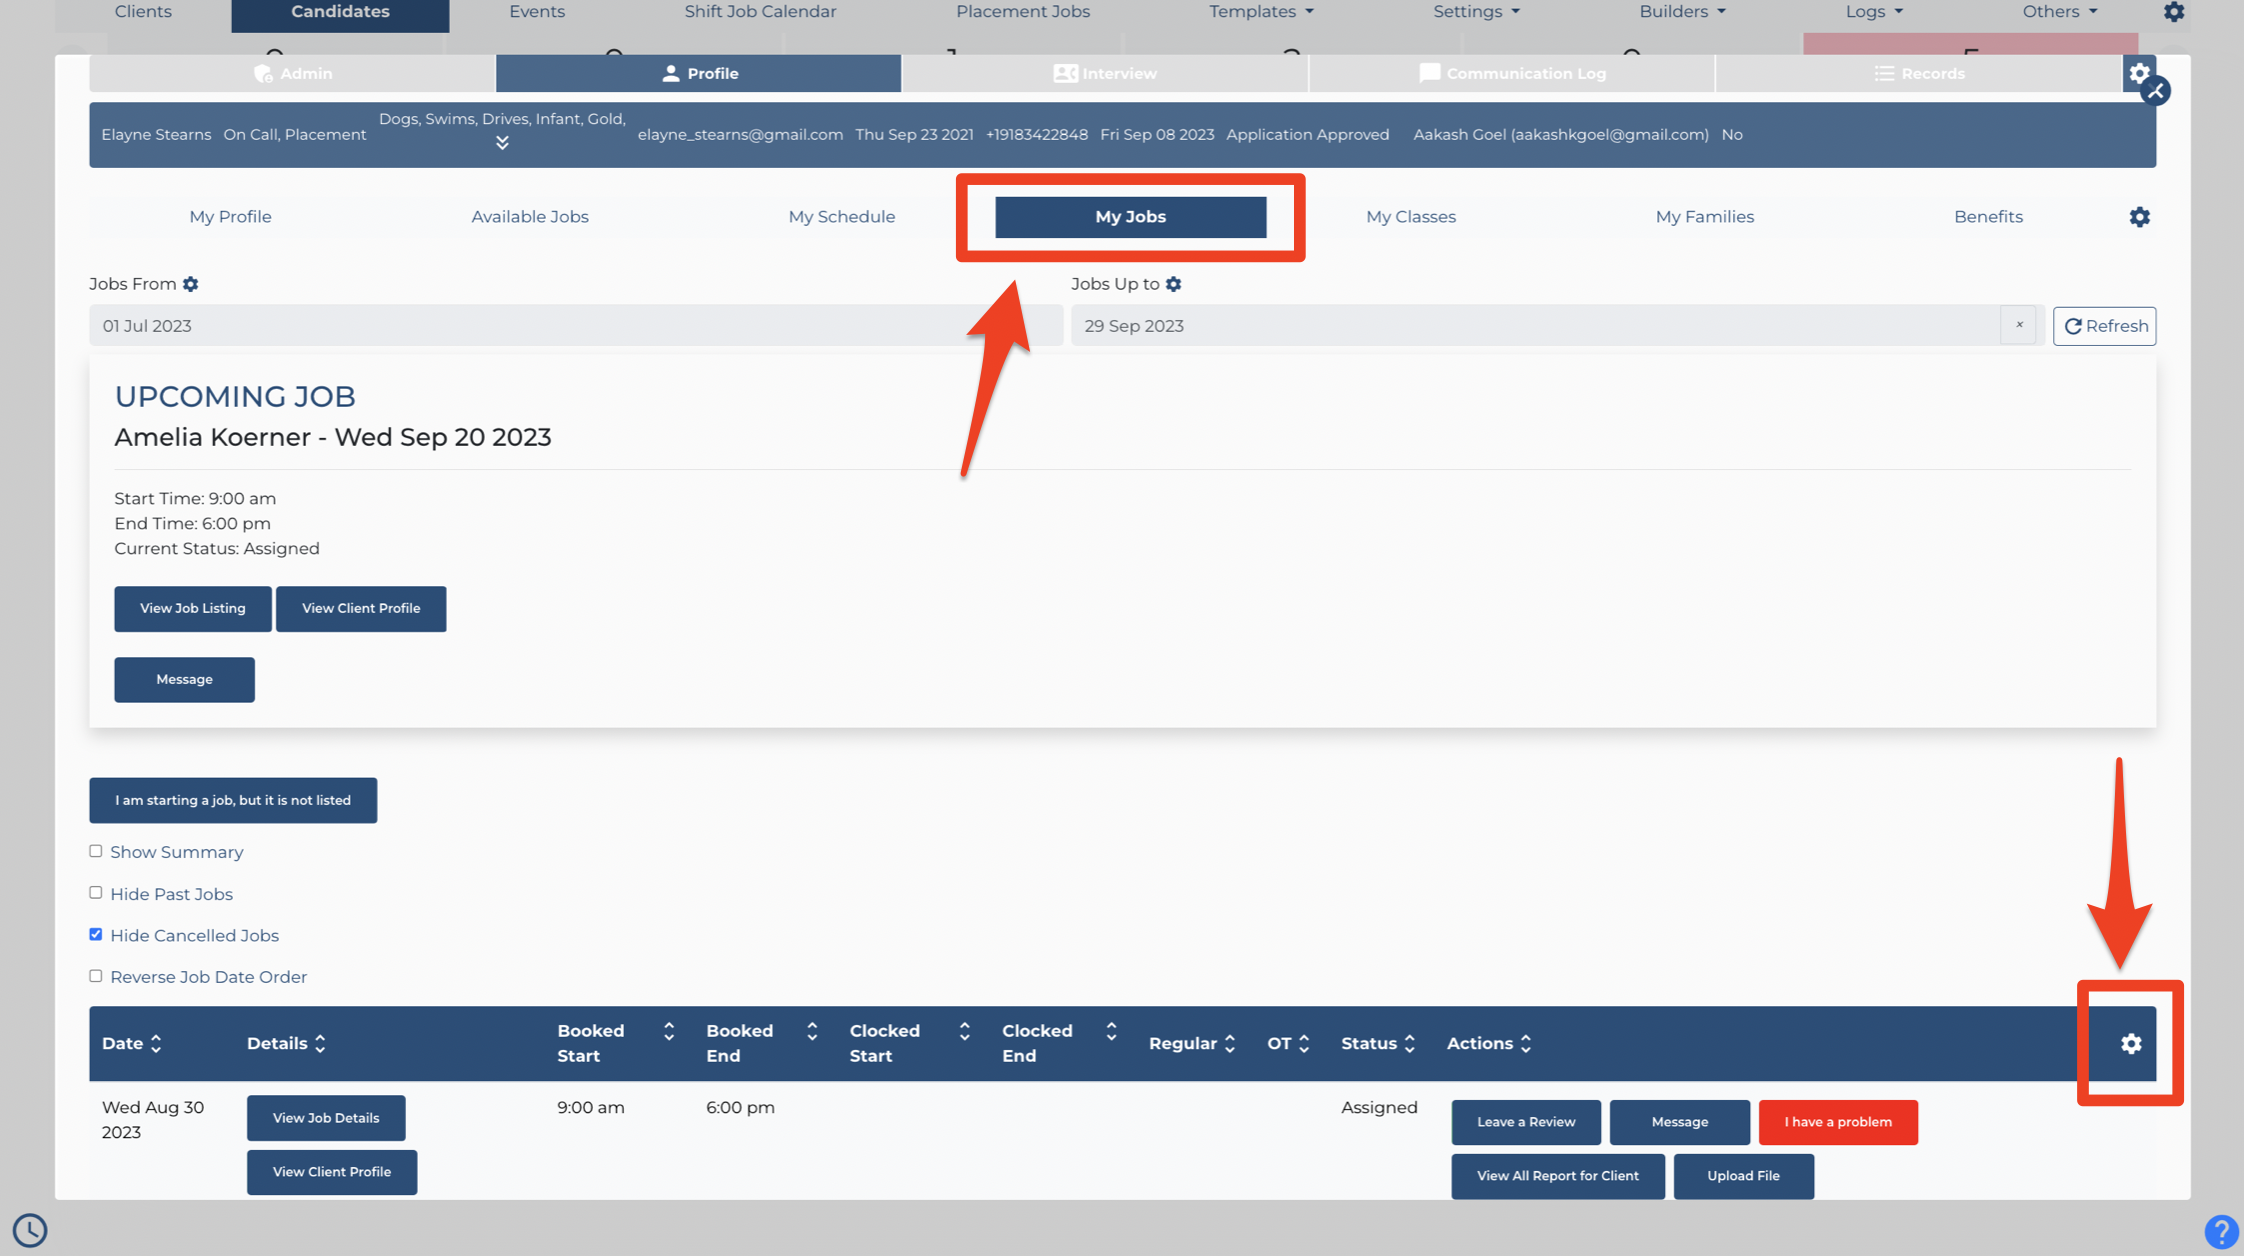Uncheck Hide Cancelled Jobs
This screenshot has width=2244, height=1256.
pyautogui.click(x=96, y=934)
